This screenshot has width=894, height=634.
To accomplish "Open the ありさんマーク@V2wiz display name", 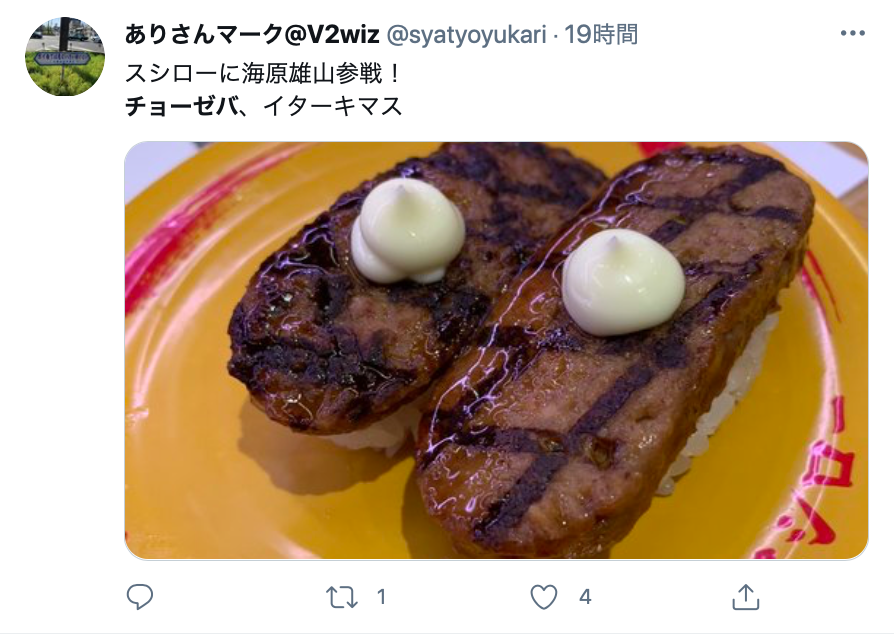I will tap(252, 35).
